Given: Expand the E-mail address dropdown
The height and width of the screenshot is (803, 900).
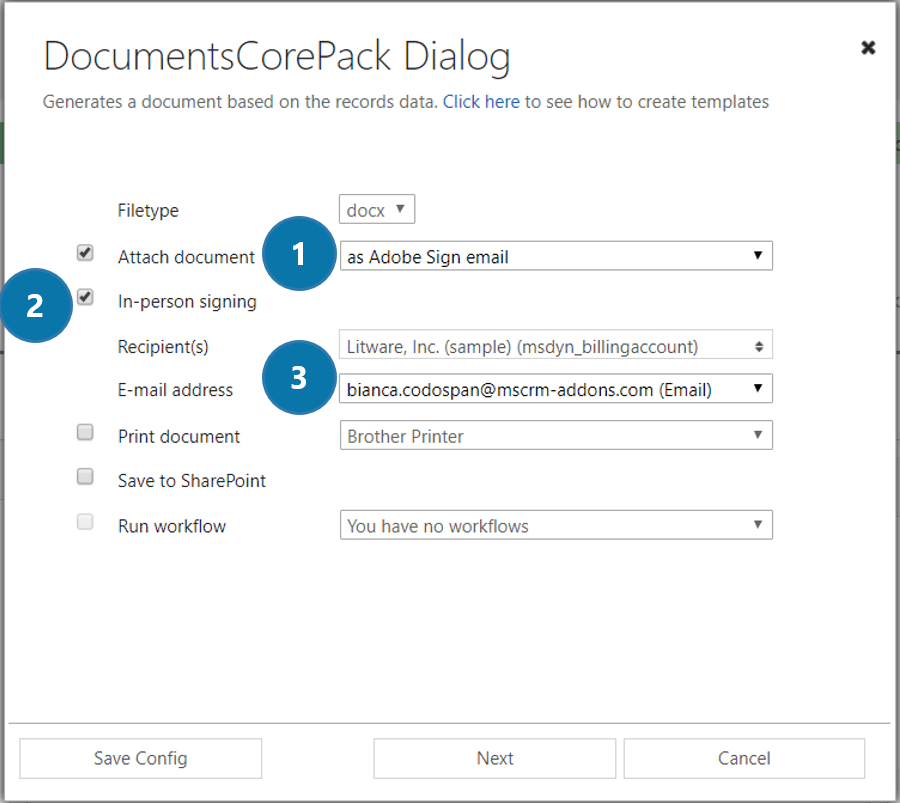Looking at the screenshot, I should point(556,390).
